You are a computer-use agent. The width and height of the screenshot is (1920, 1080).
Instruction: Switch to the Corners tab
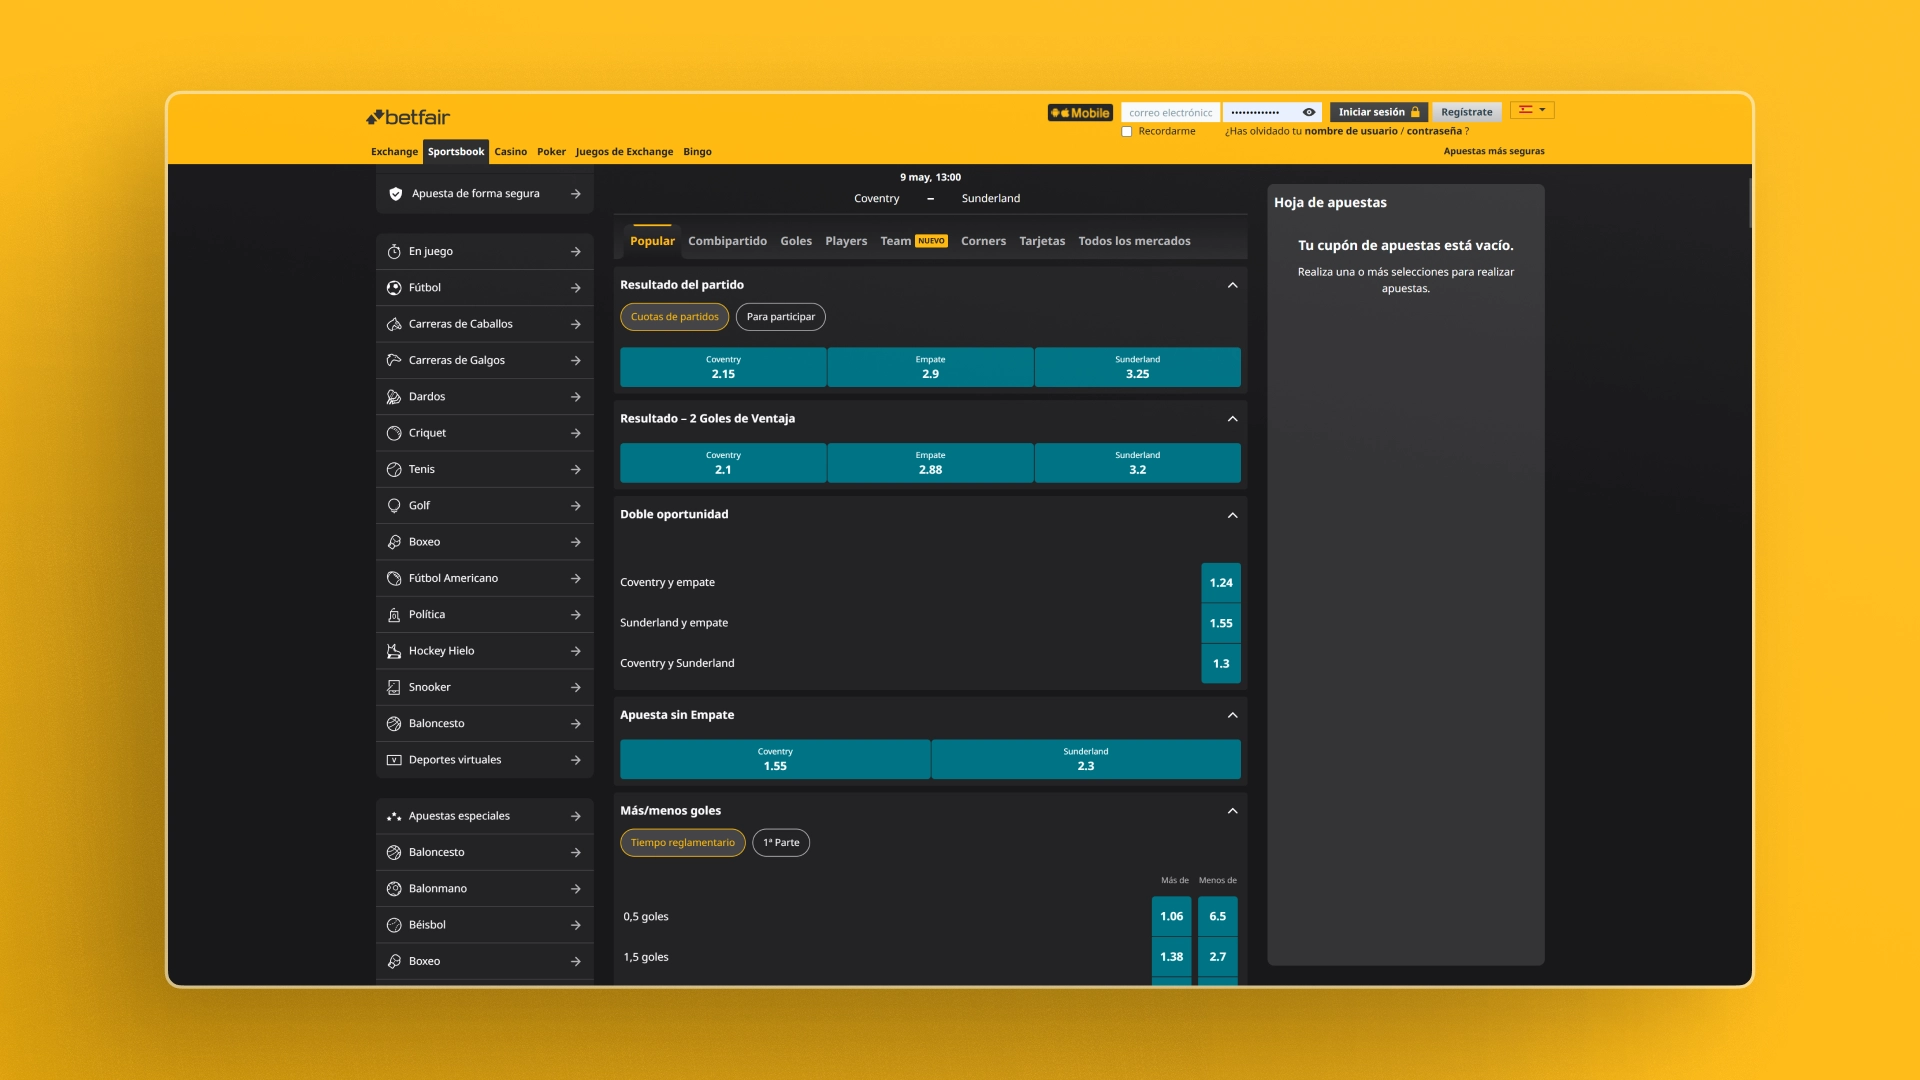pos(983,241)
